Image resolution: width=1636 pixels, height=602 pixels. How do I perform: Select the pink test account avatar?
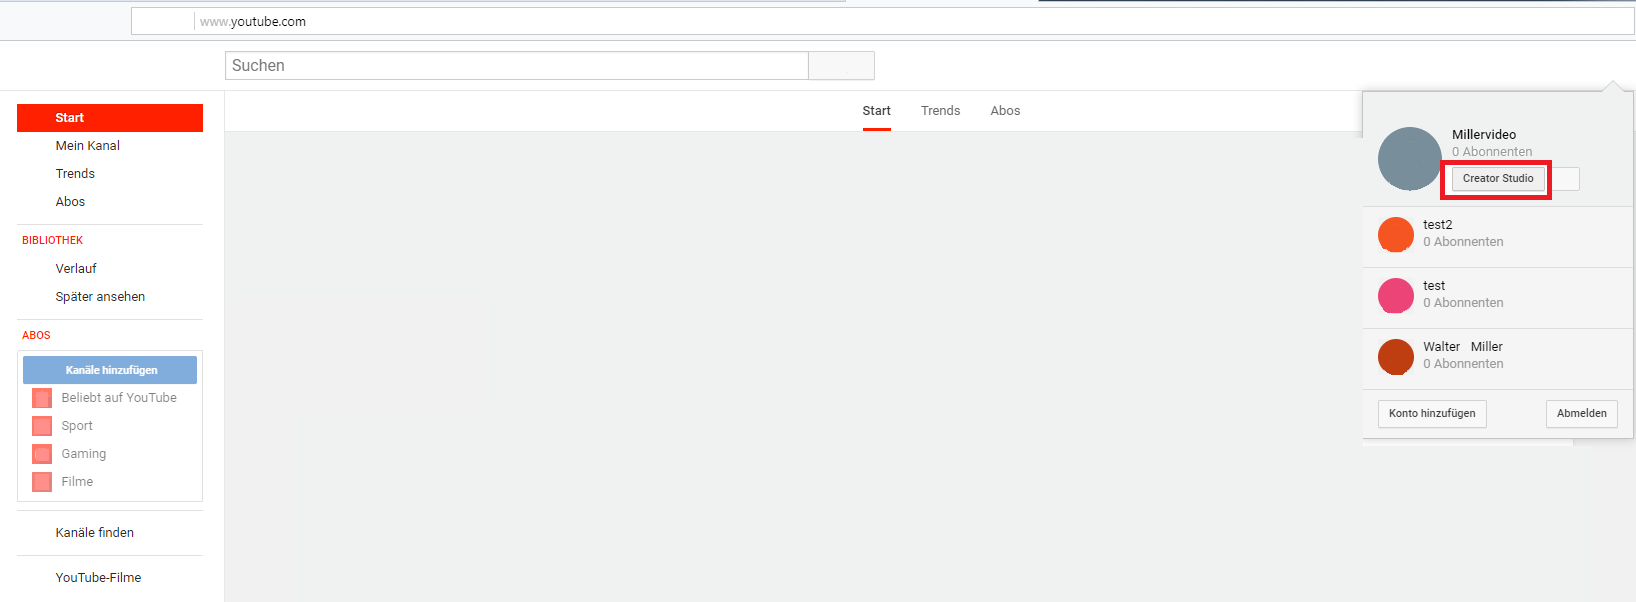pyautogui.click(x=1395, y=296)
